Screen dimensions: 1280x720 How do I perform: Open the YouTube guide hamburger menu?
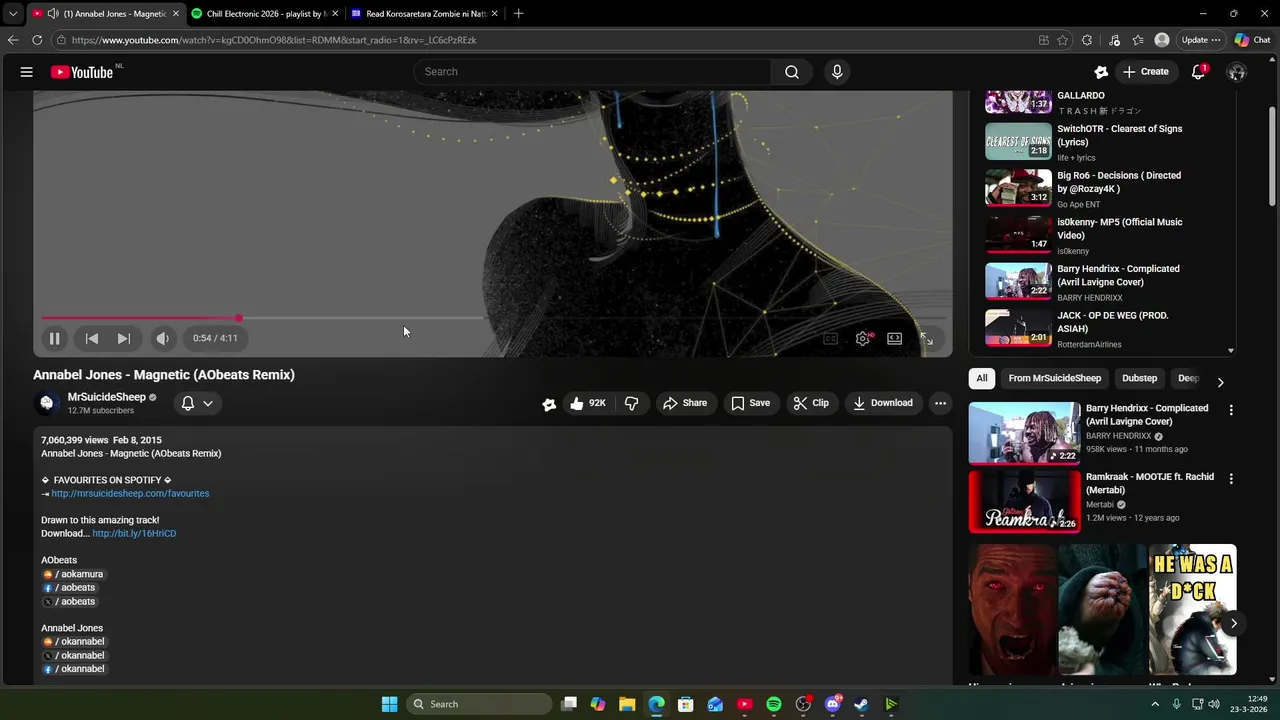[27, 72]
